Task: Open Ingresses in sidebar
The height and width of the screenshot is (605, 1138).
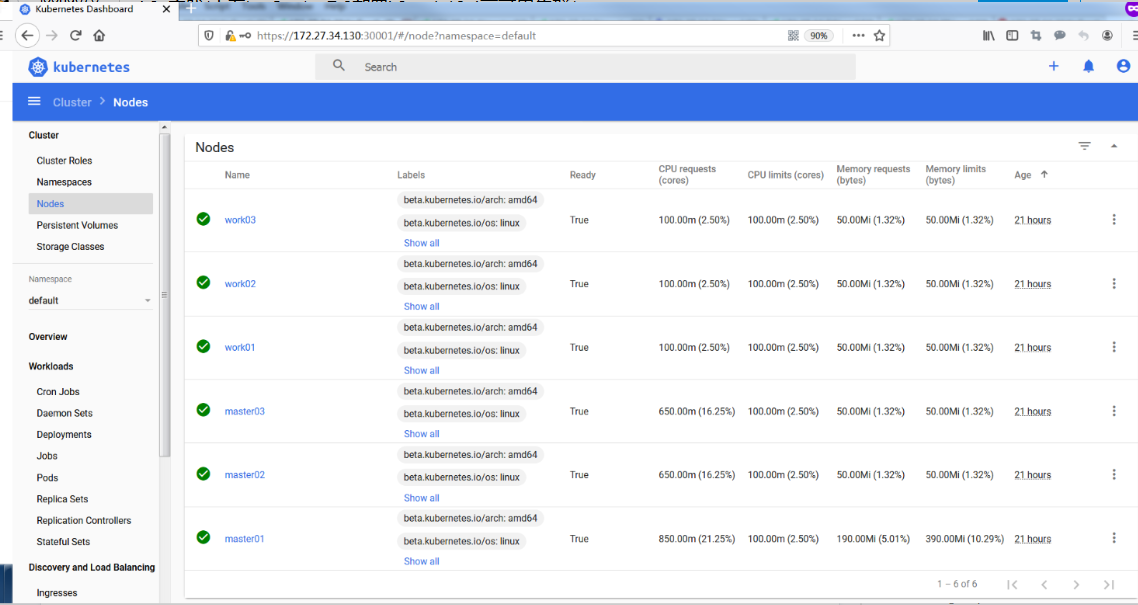Action: point(57,593)
